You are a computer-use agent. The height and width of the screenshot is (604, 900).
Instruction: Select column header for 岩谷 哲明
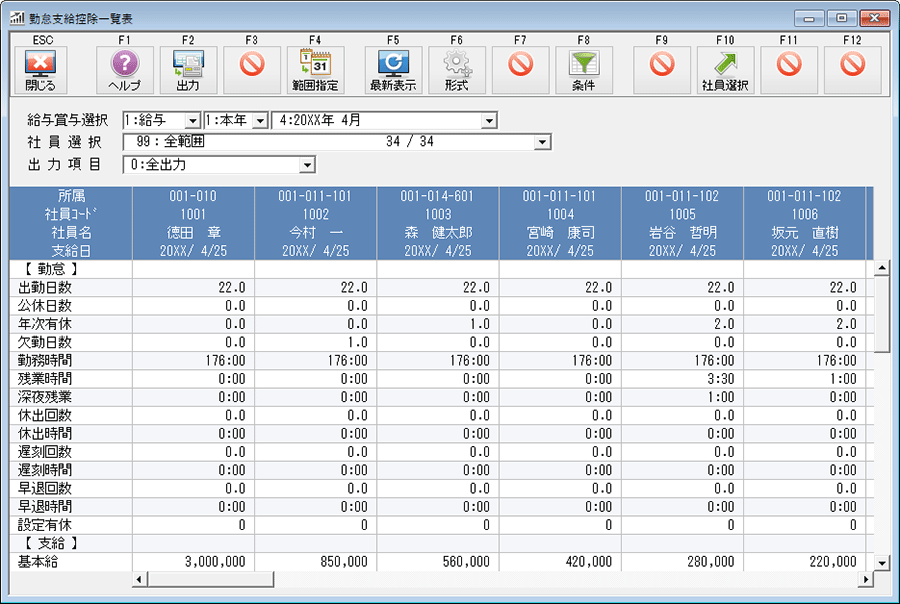[x=682, y=223]
